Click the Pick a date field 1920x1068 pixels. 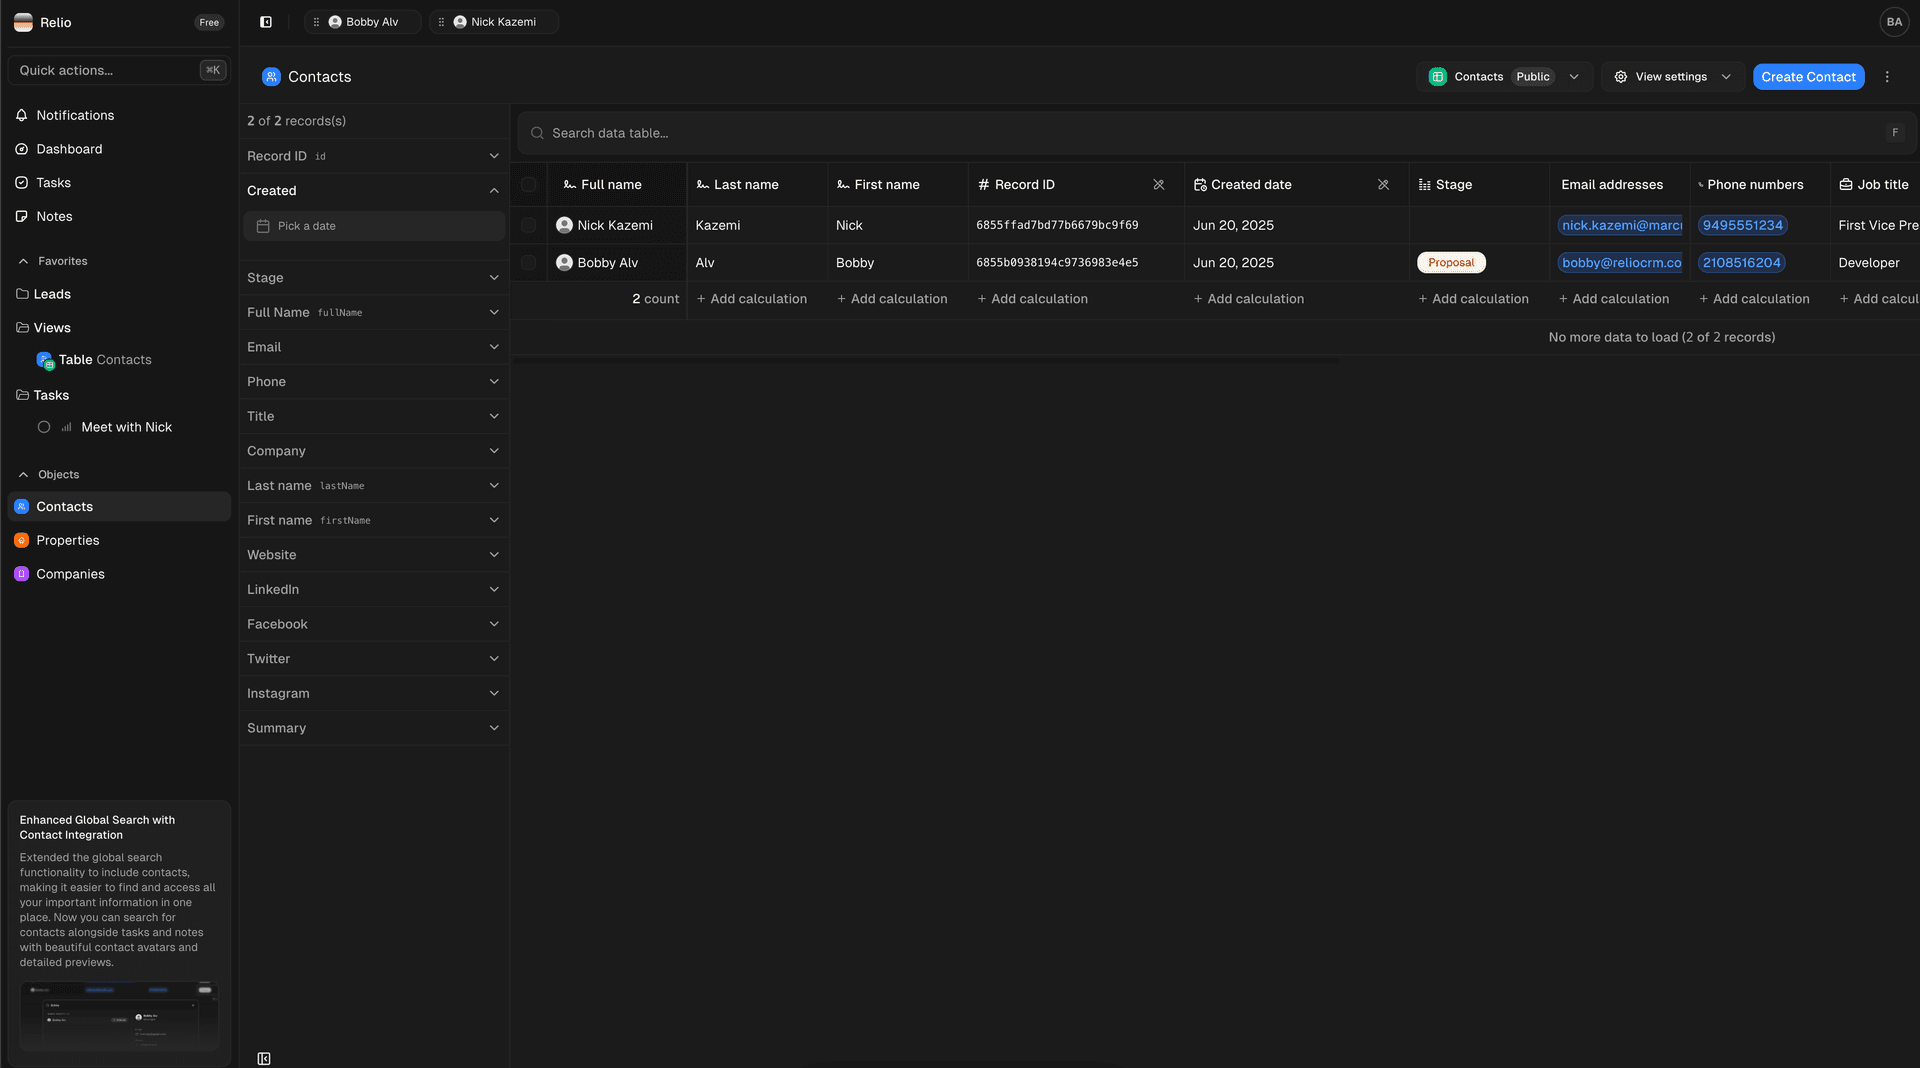tap(374, 225)
